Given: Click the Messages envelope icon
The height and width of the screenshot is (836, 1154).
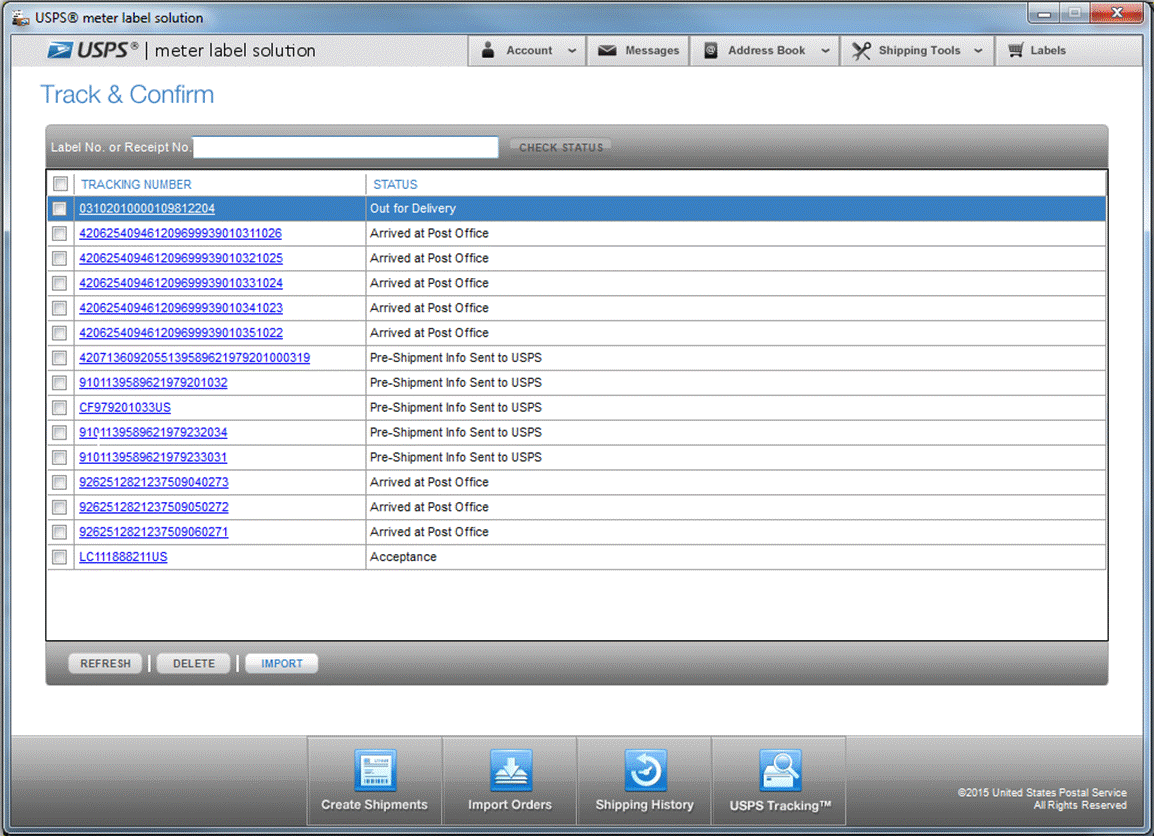Looking at the screenshot, I should 607,50.
